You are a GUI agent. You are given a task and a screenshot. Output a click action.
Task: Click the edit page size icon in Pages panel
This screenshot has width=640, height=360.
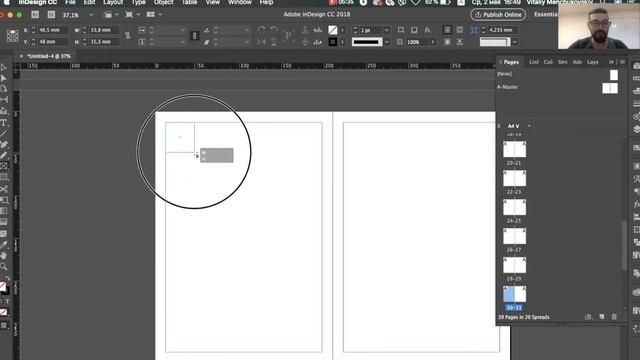coord(588,317)
